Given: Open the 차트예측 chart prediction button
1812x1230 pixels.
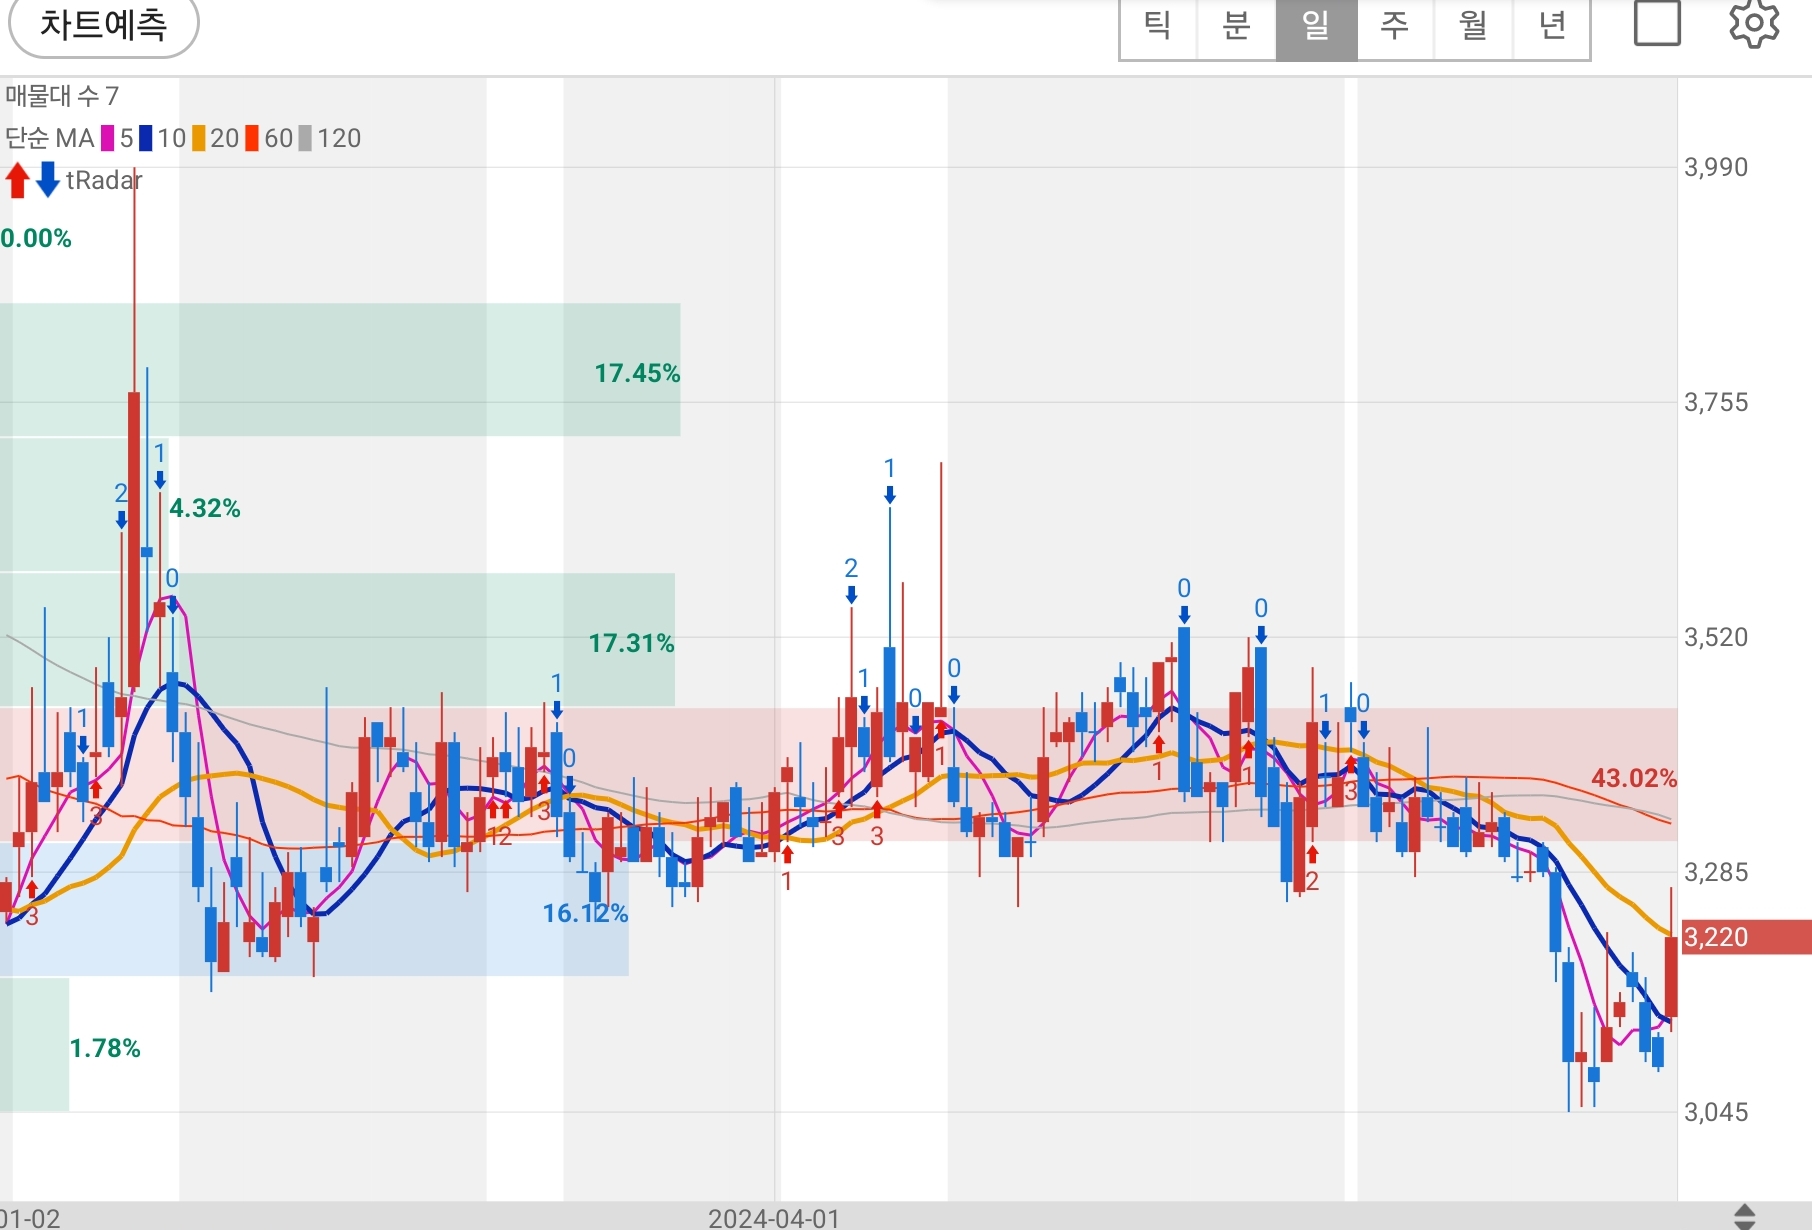Looking at the screenshot, I should click(x=103, y=24).
